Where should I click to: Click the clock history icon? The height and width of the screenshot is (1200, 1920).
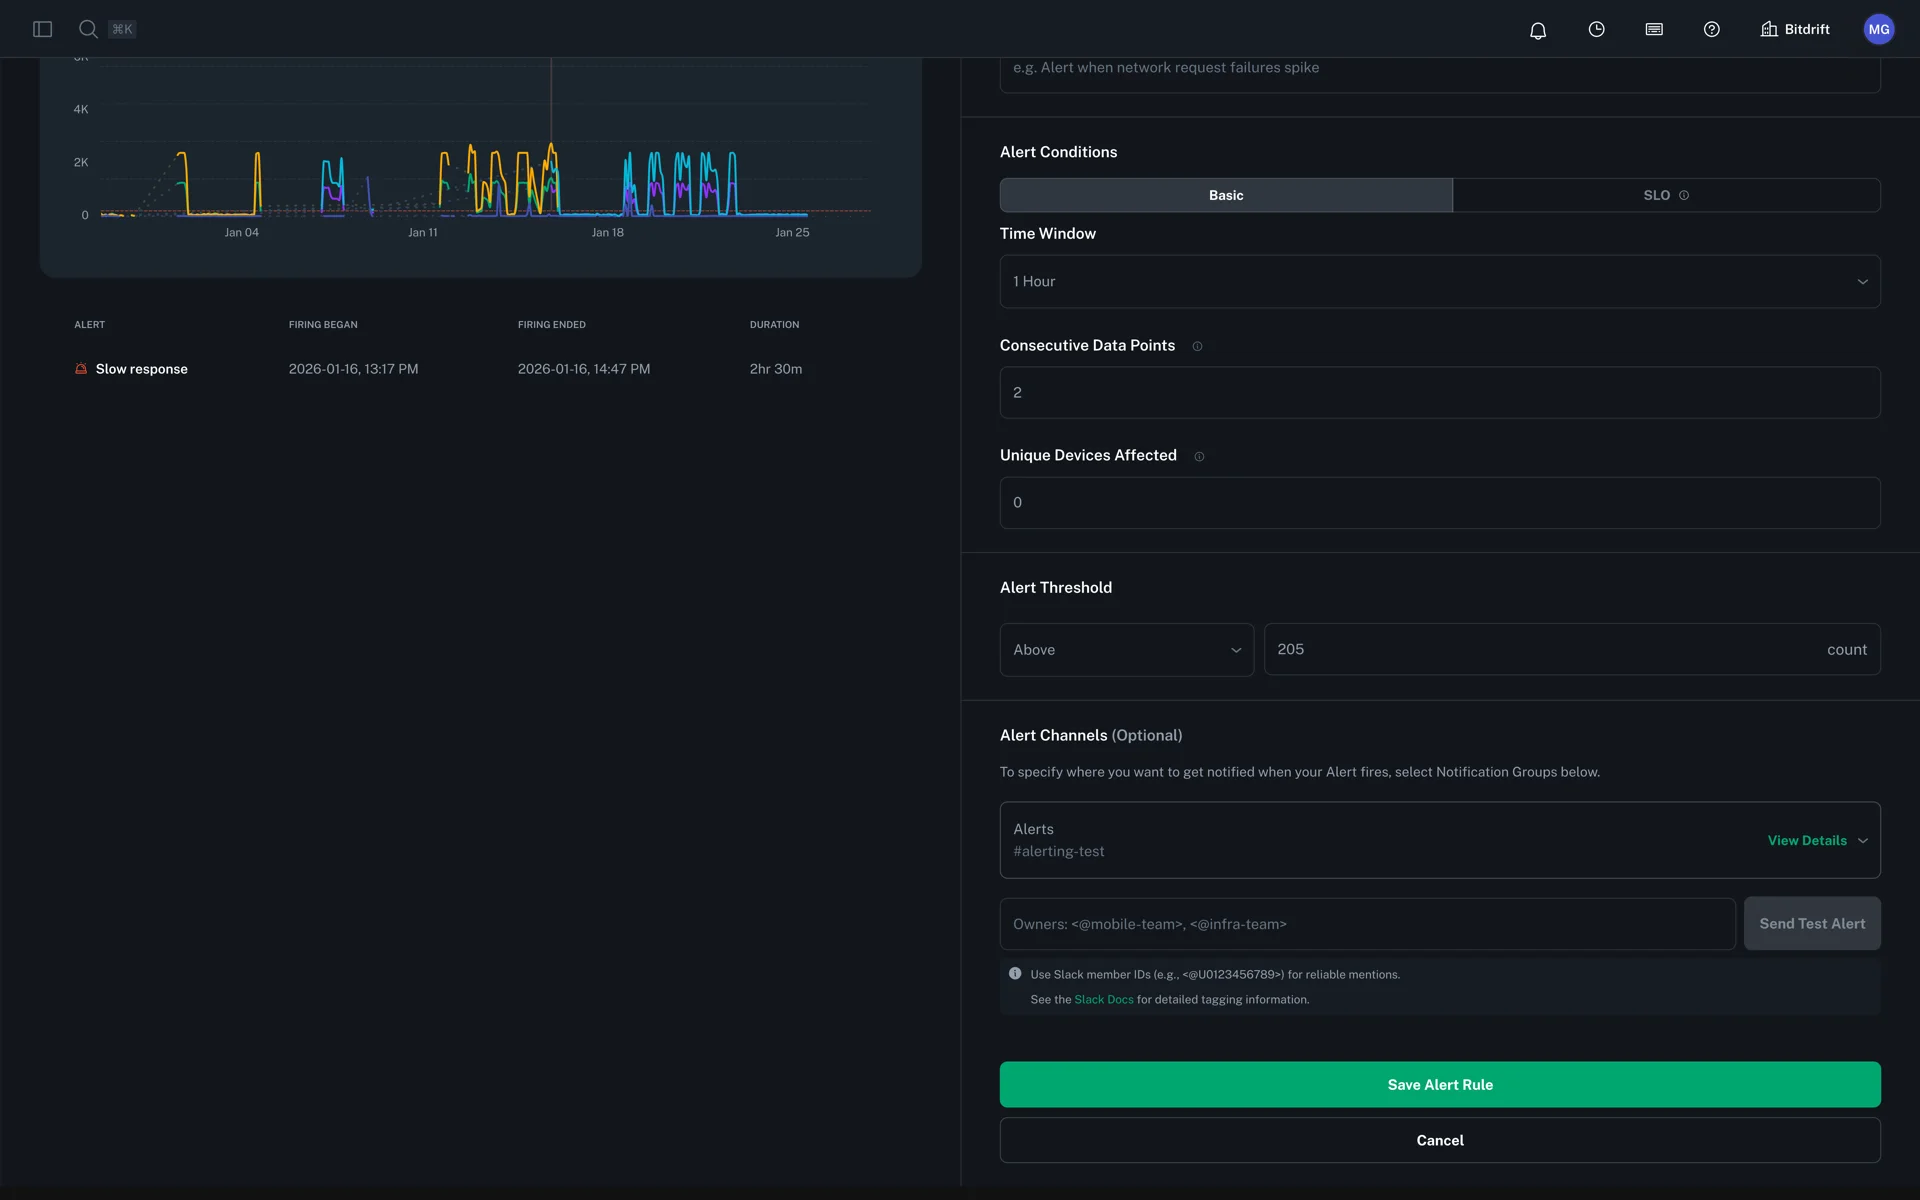[x=1596, y=29]
